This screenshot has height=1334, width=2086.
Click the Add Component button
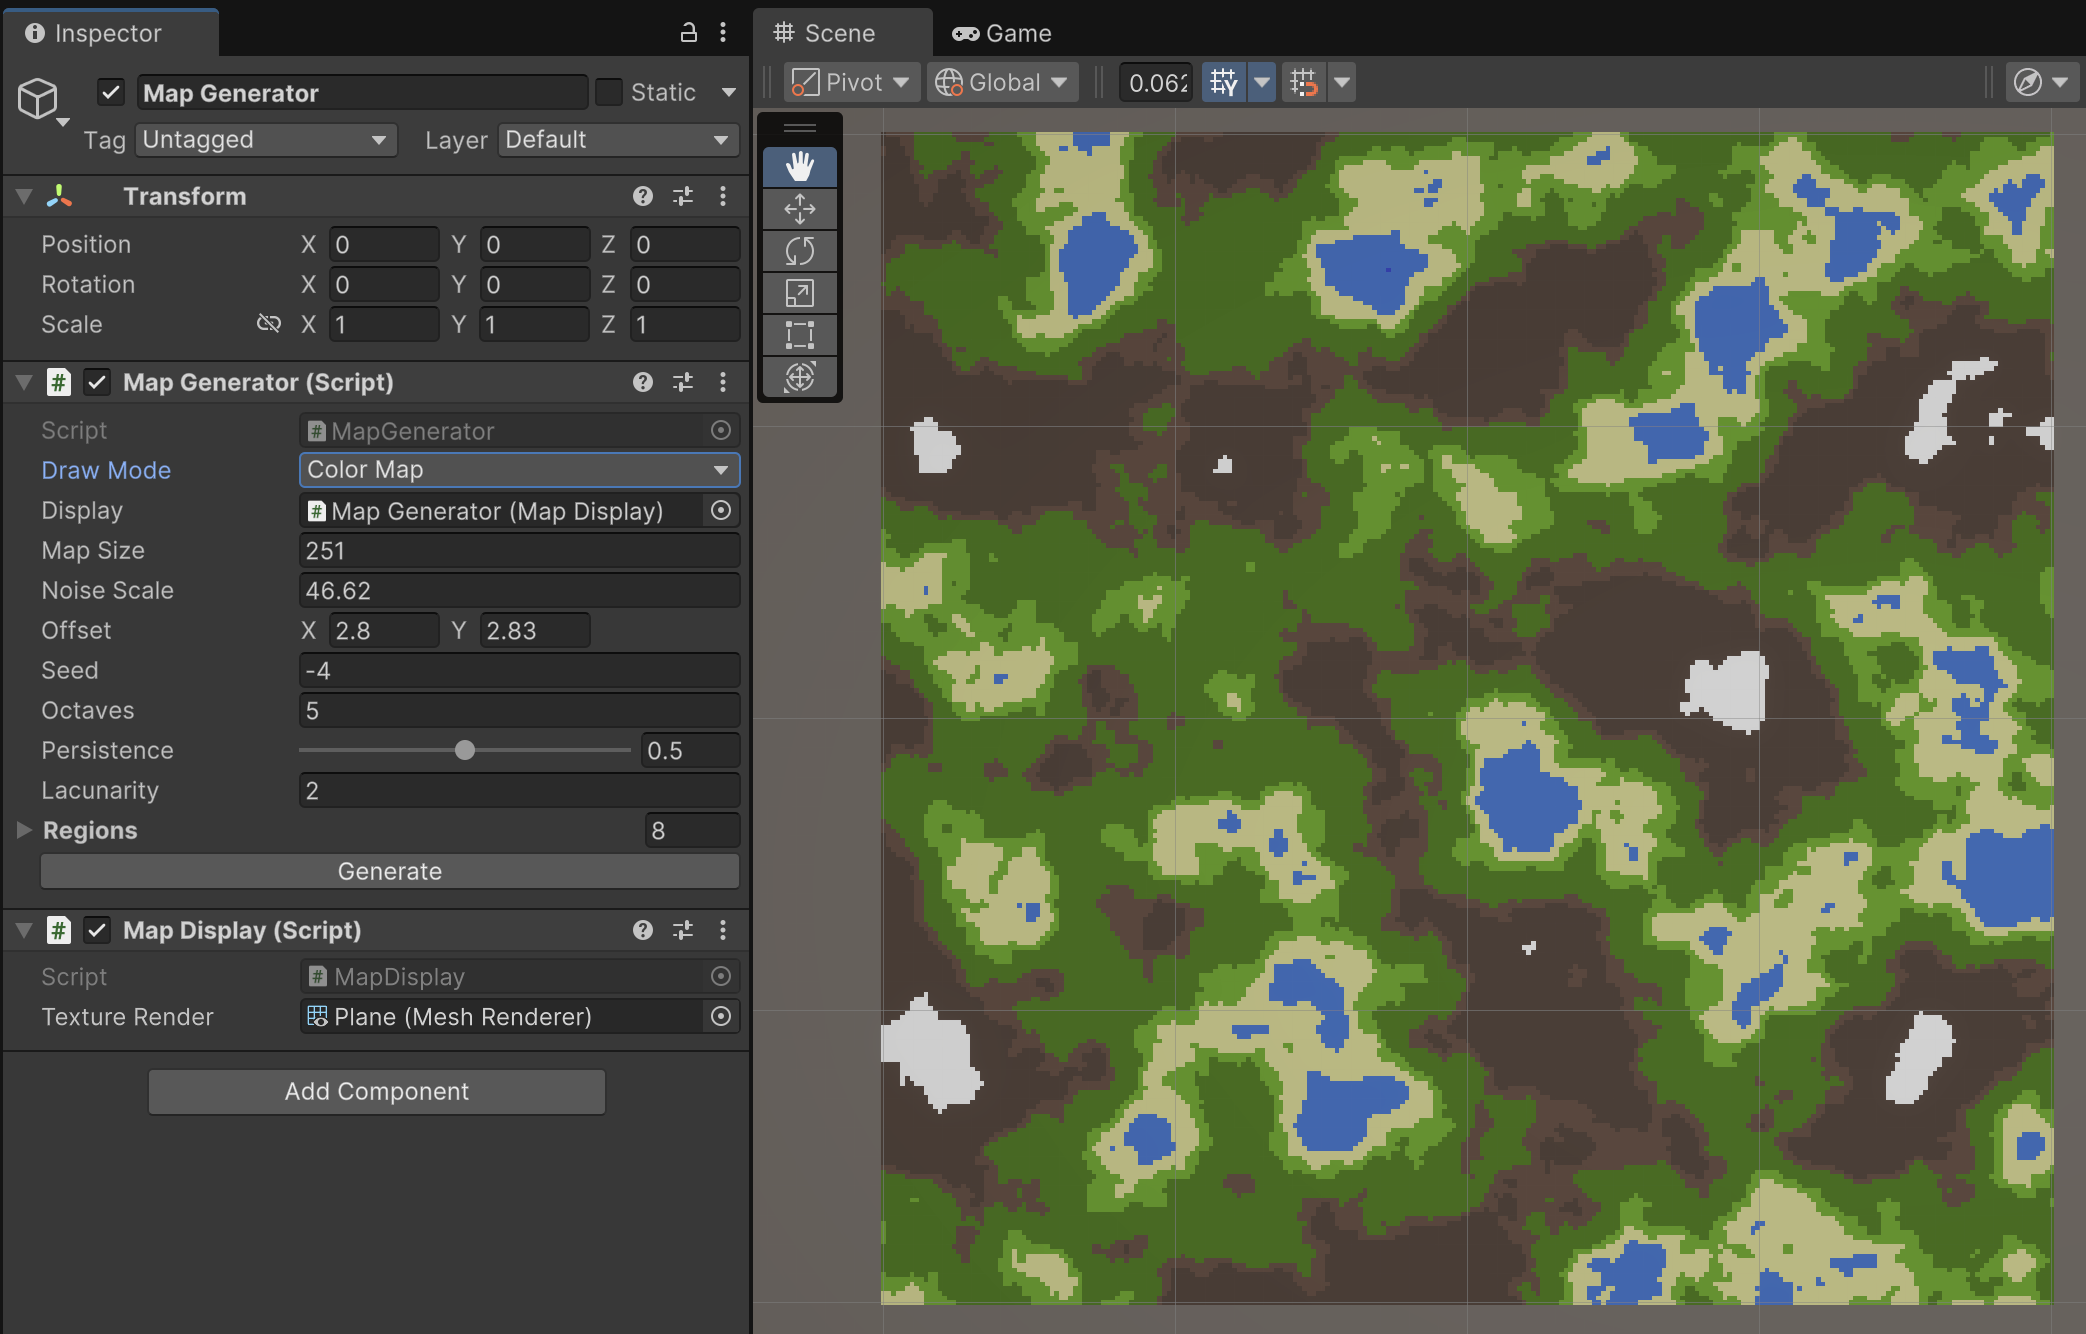click(376, 1091)
